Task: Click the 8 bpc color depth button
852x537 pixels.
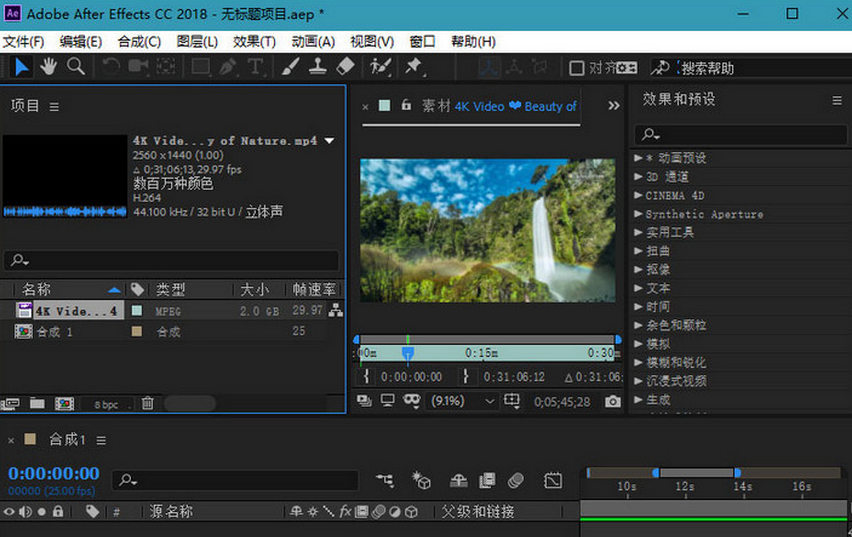Action: [106, 404]
